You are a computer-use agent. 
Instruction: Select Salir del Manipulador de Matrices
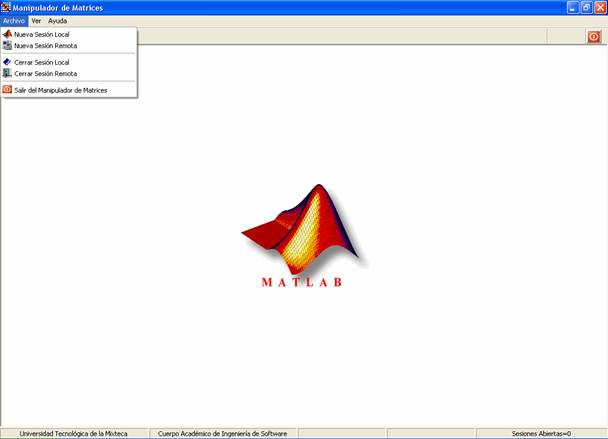[x=69, y=90]
